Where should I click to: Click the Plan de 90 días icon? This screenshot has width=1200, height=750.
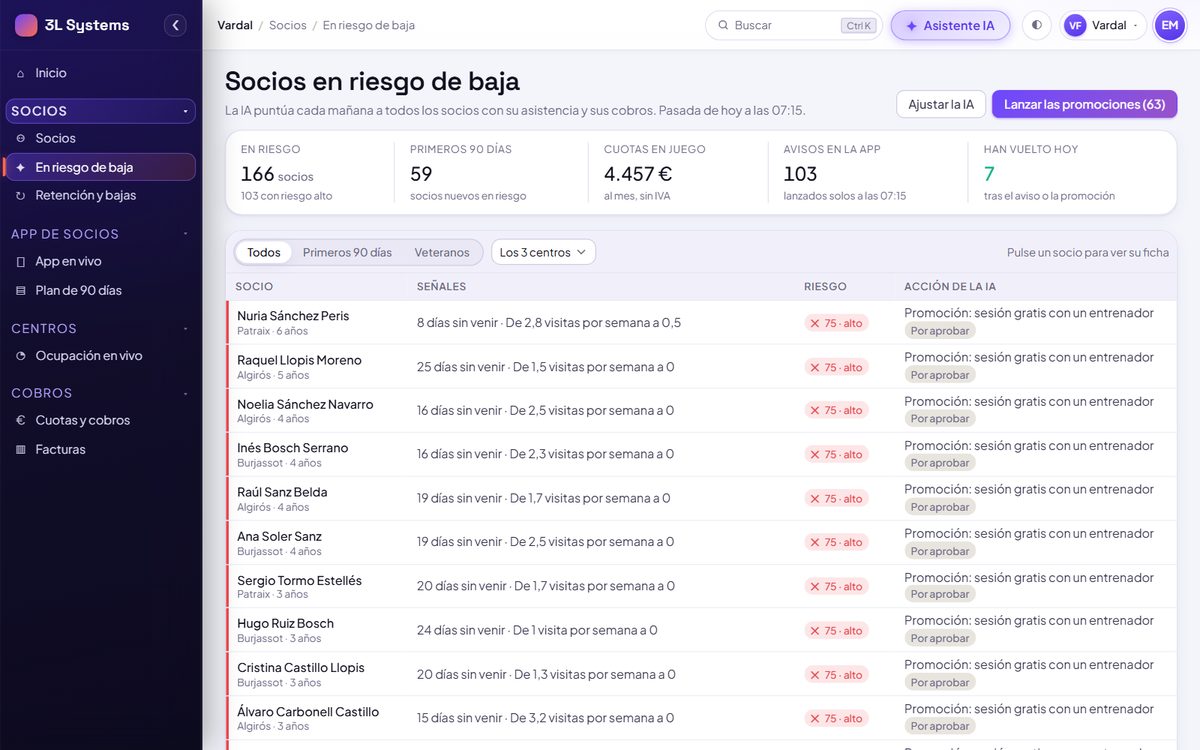pyautogui.click(x=21, y=291)
